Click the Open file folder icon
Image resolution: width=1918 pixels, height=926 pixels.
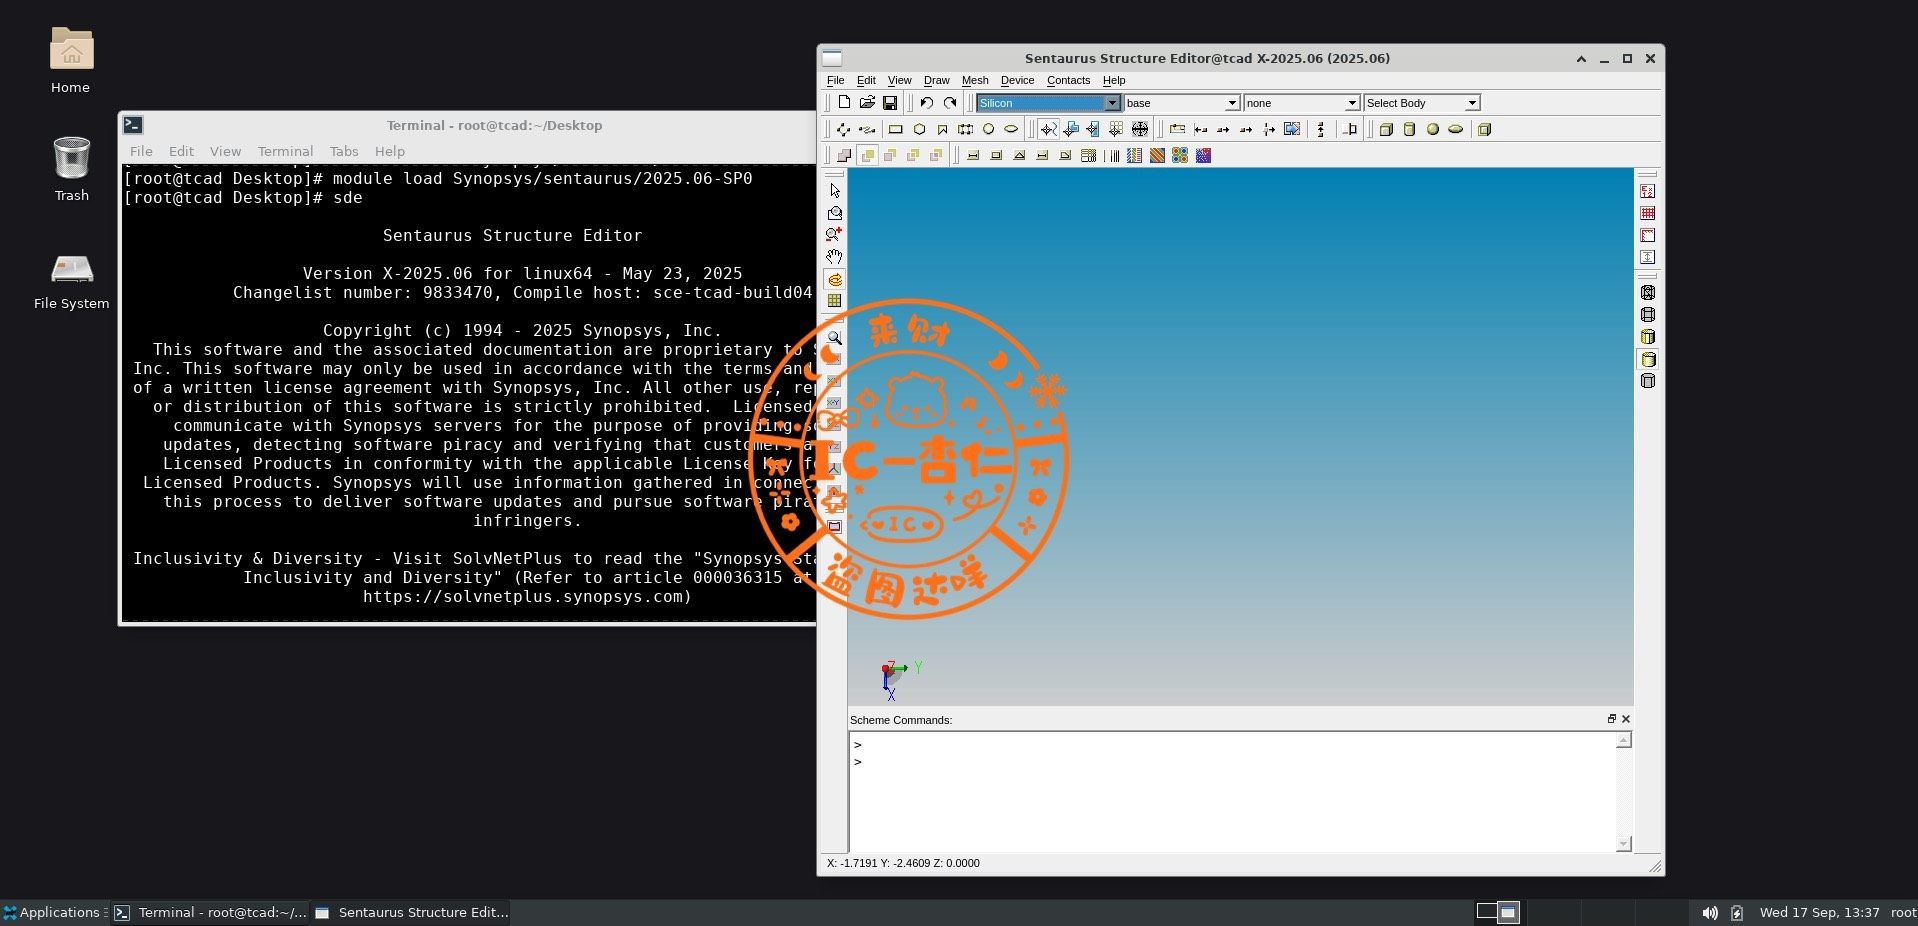click(x=867, y=103)
